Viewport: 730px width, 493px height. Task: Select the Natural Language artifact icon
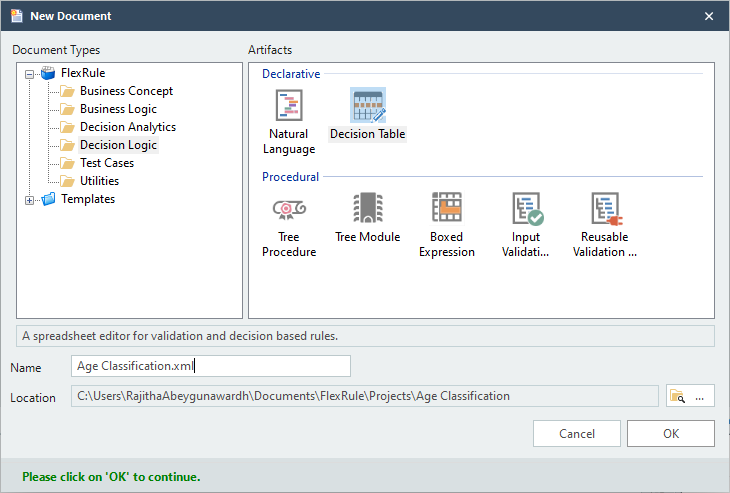pos(289,106)
